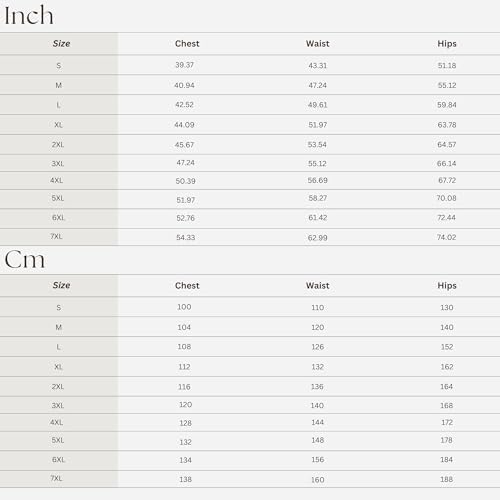Screen dimensions: 500x500
Task: Click hips value 74.02
Action: click(x=446, y=237)
